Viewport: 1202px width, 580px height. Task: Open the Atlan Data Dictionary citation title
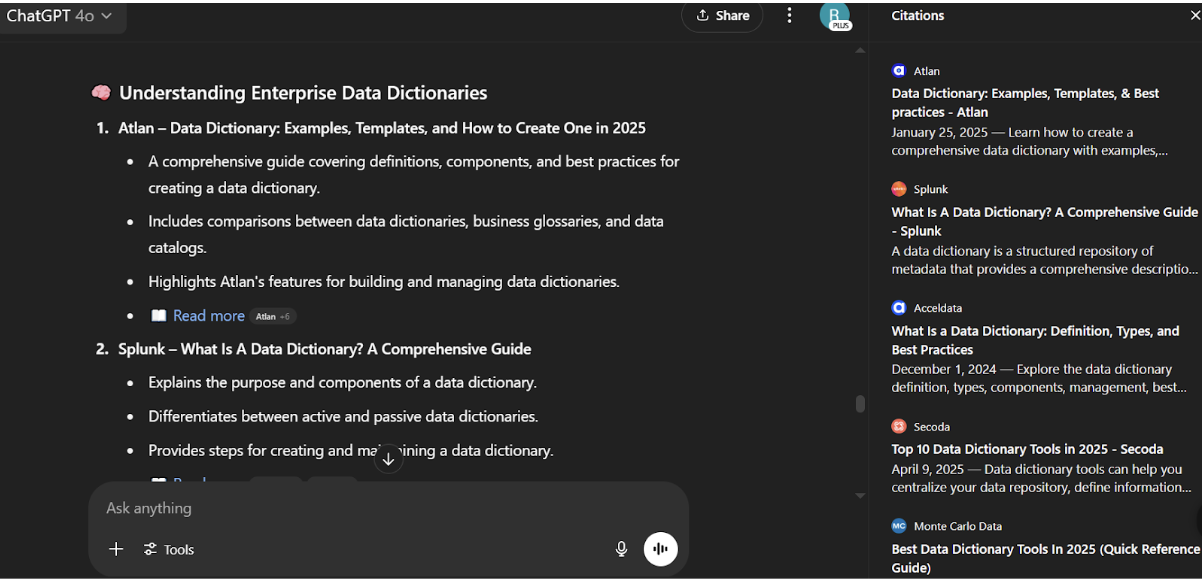(x=1025, y=103)
